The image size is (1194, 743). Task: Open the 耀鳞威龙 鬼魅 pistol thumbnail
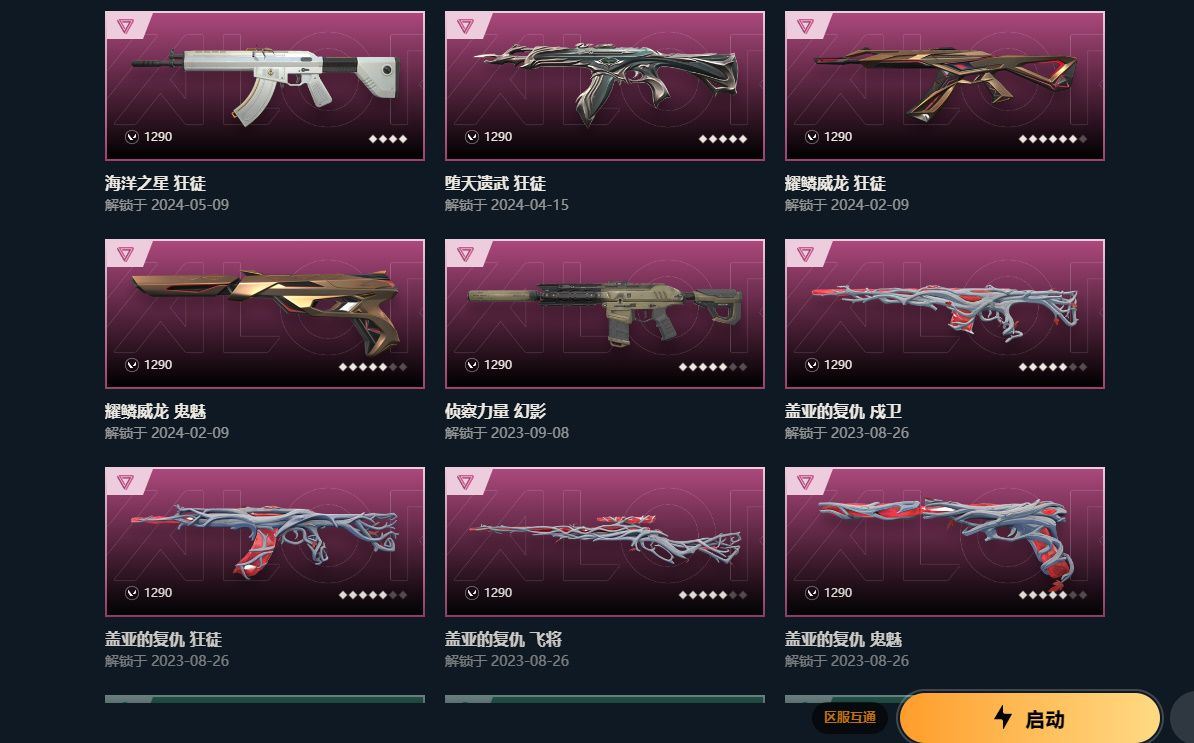click(x=265, y=314)
